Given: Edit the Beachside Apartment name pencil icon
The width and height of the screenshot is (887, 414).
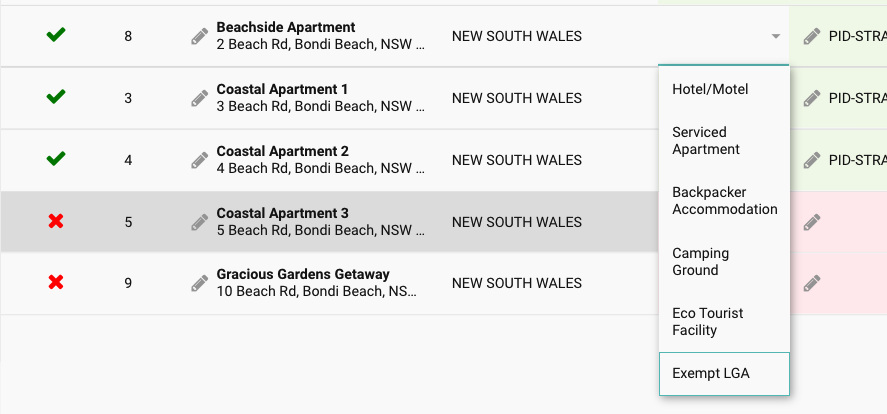Looking at the screenshot, I should pos(200,37).
